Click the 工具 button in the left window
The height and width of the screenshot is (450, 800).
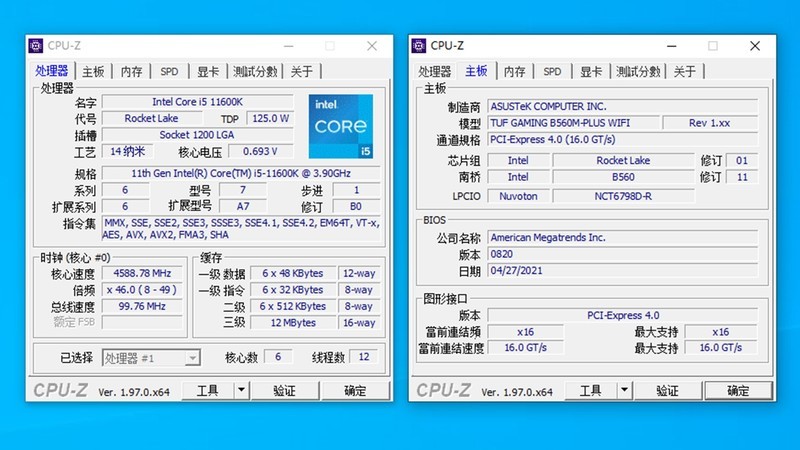point(208,391)
